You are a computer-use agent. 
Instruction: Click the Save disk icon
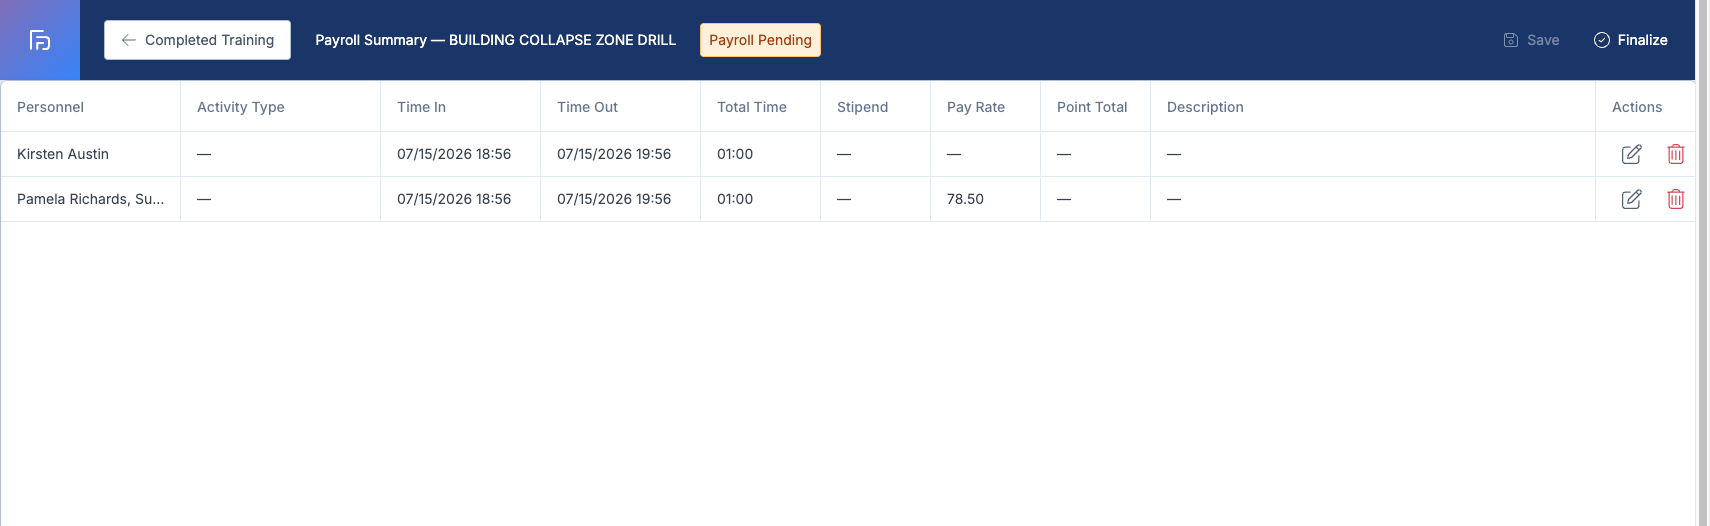[x=1511, y=40]
